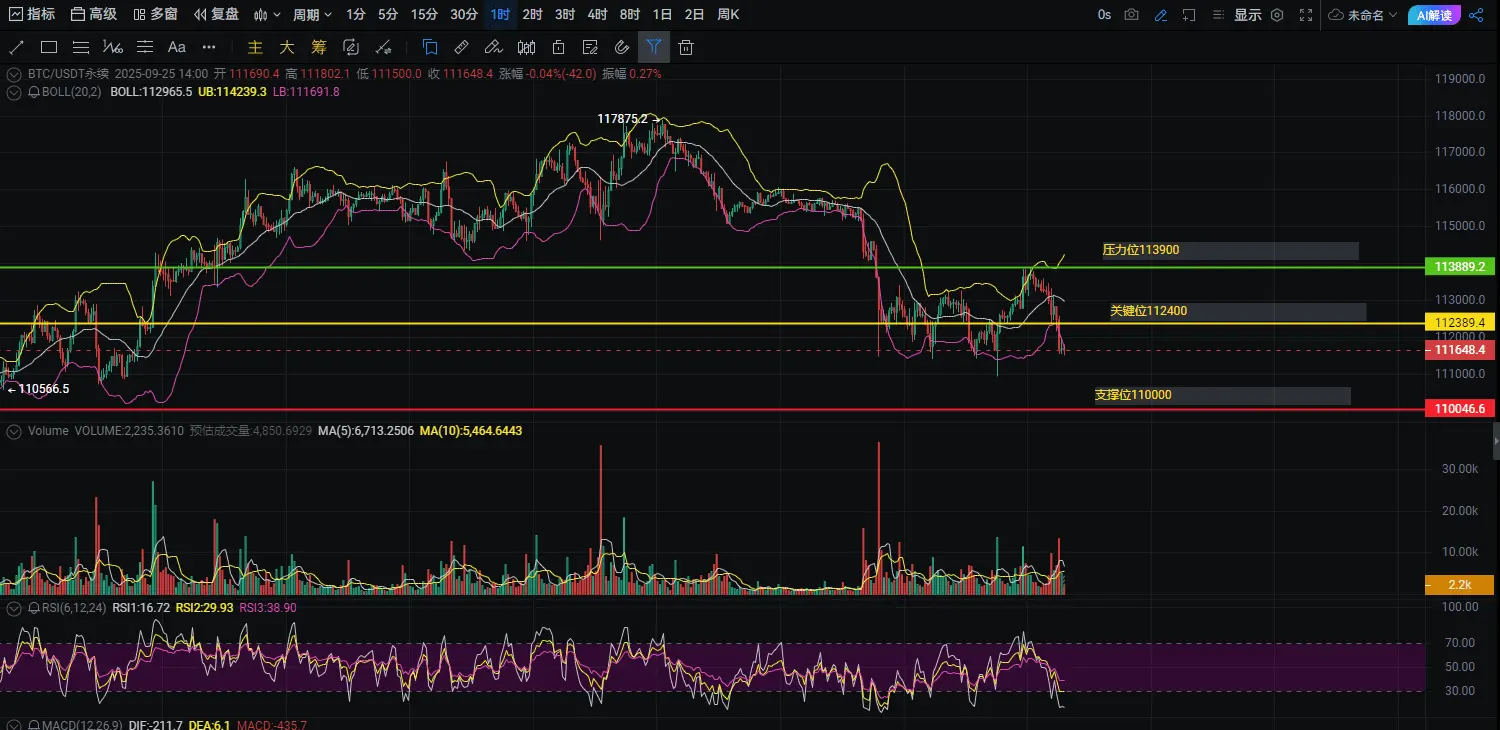Expand the 周期 period dropdown

tap(313, 14)
